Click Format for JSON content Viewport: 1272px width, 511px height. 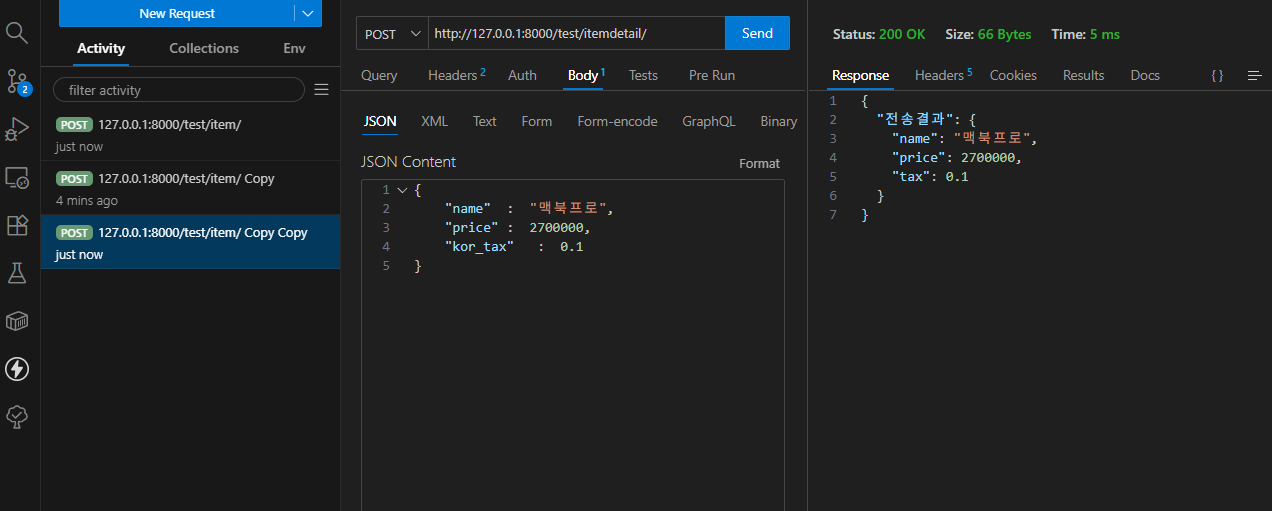click(x=759, y=163)
